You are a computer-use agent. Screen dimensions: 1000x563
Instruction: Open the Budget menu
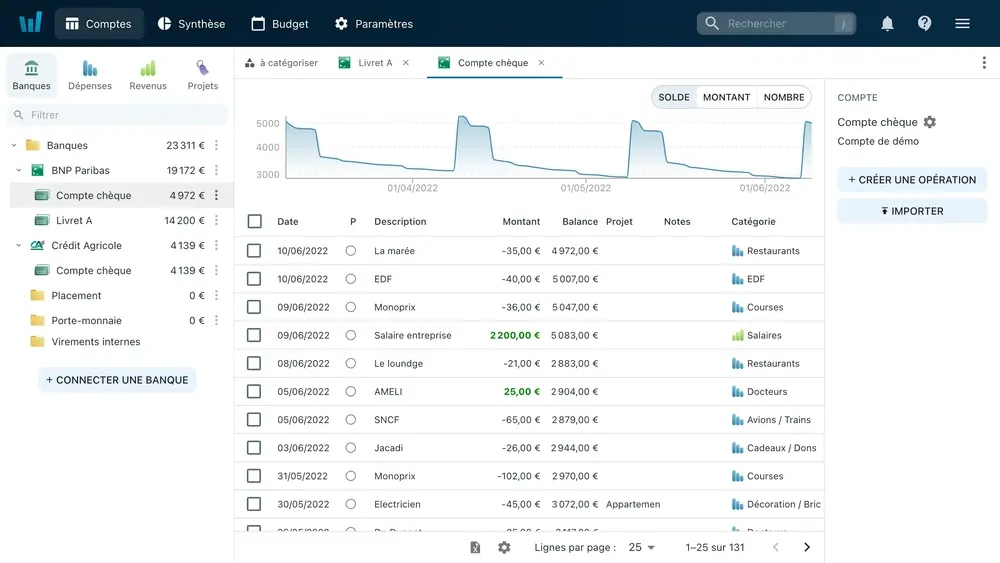pyautogui.click(x=279, y=24)
